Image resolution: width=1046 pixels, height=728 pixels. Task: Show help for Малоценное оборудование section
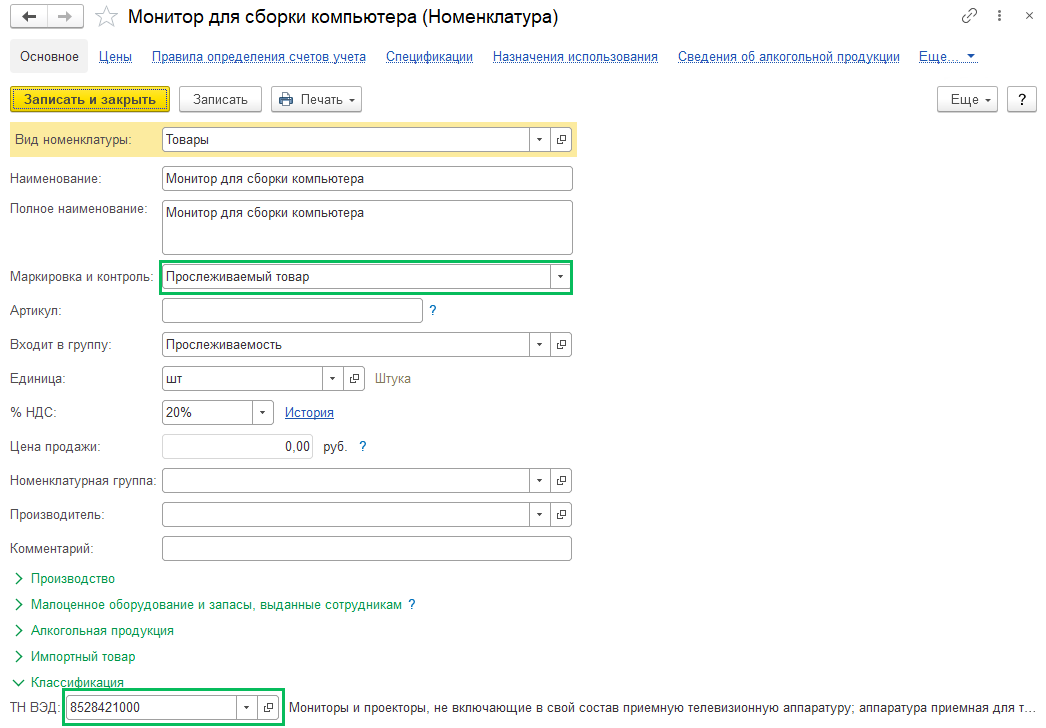point(412,605)
